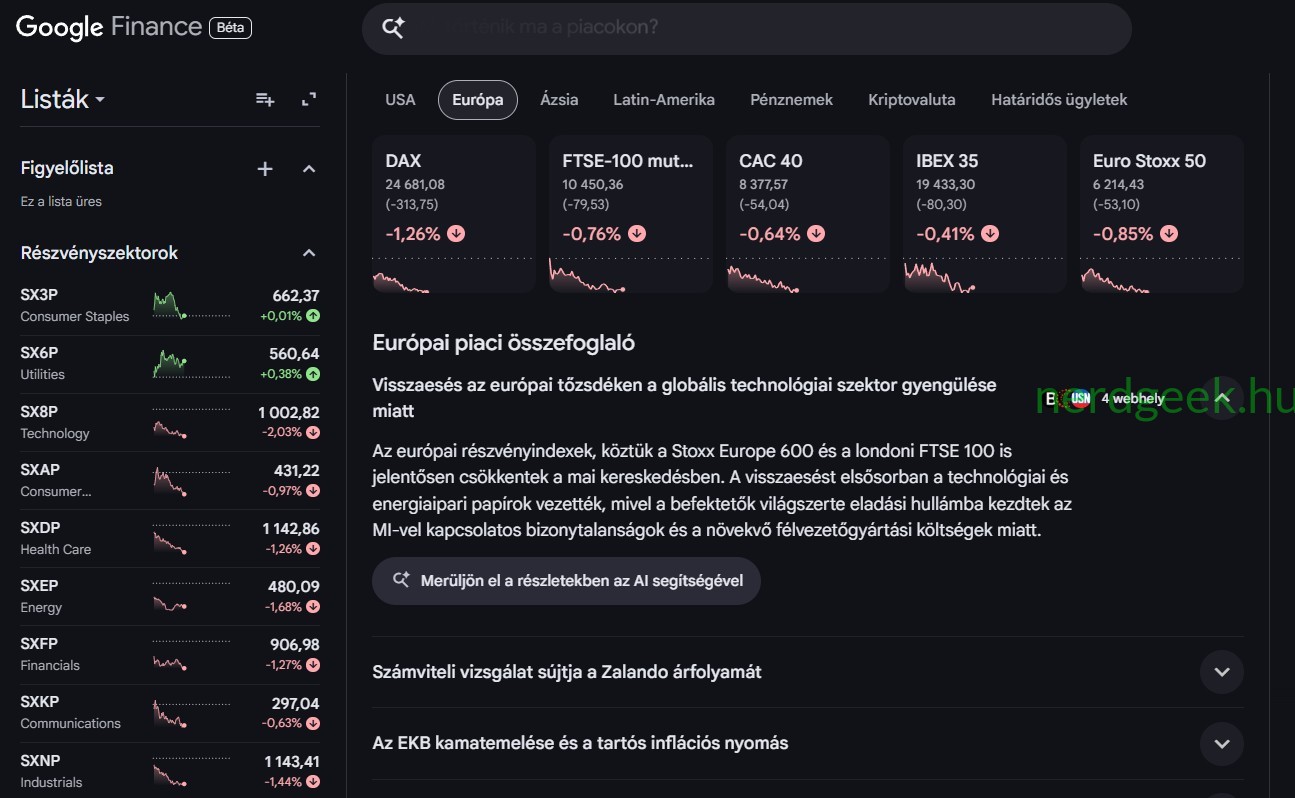Image resolution: width=1295 pixels, height=798 pixels.
Task: Open the CAC 40 index card
Action: click(x=808, y=214)
